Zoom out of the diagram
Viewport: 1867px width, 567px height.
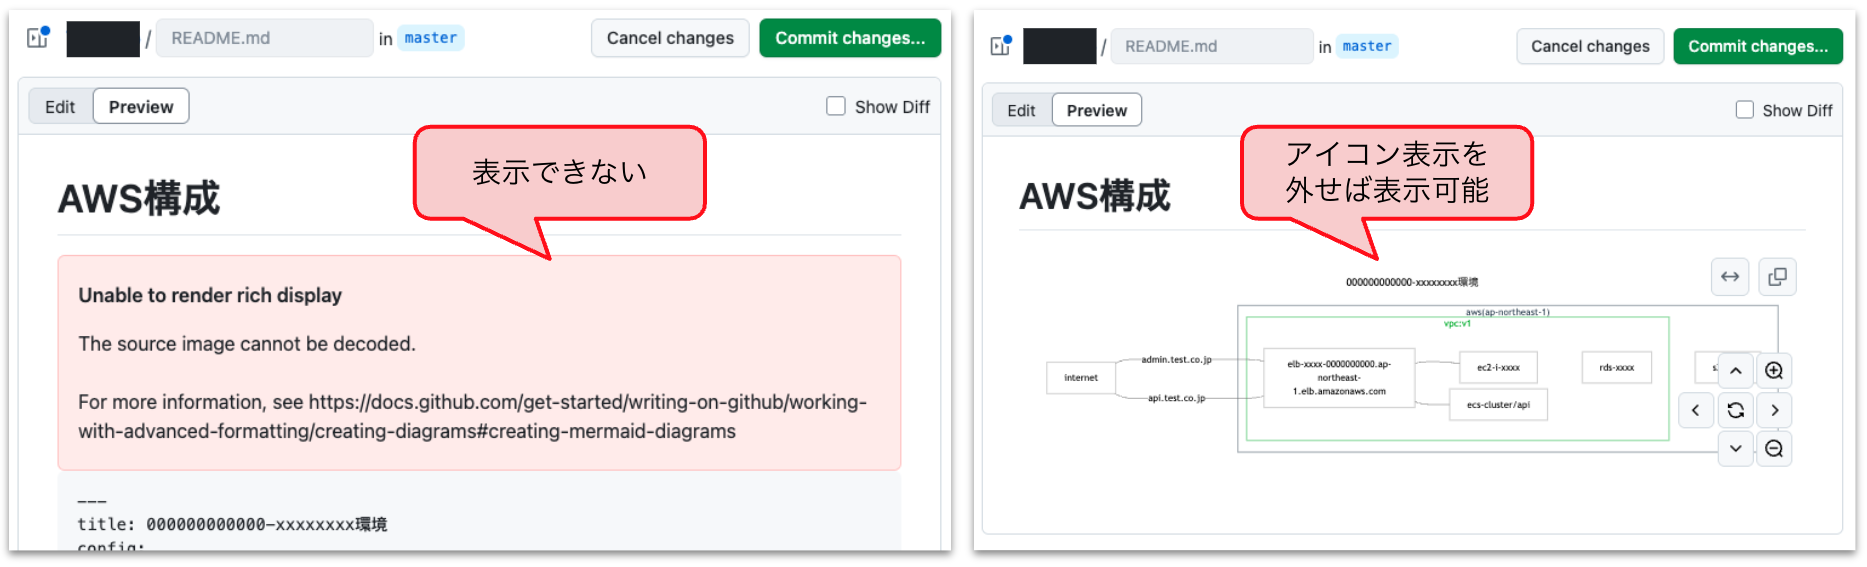[1774, 449]
